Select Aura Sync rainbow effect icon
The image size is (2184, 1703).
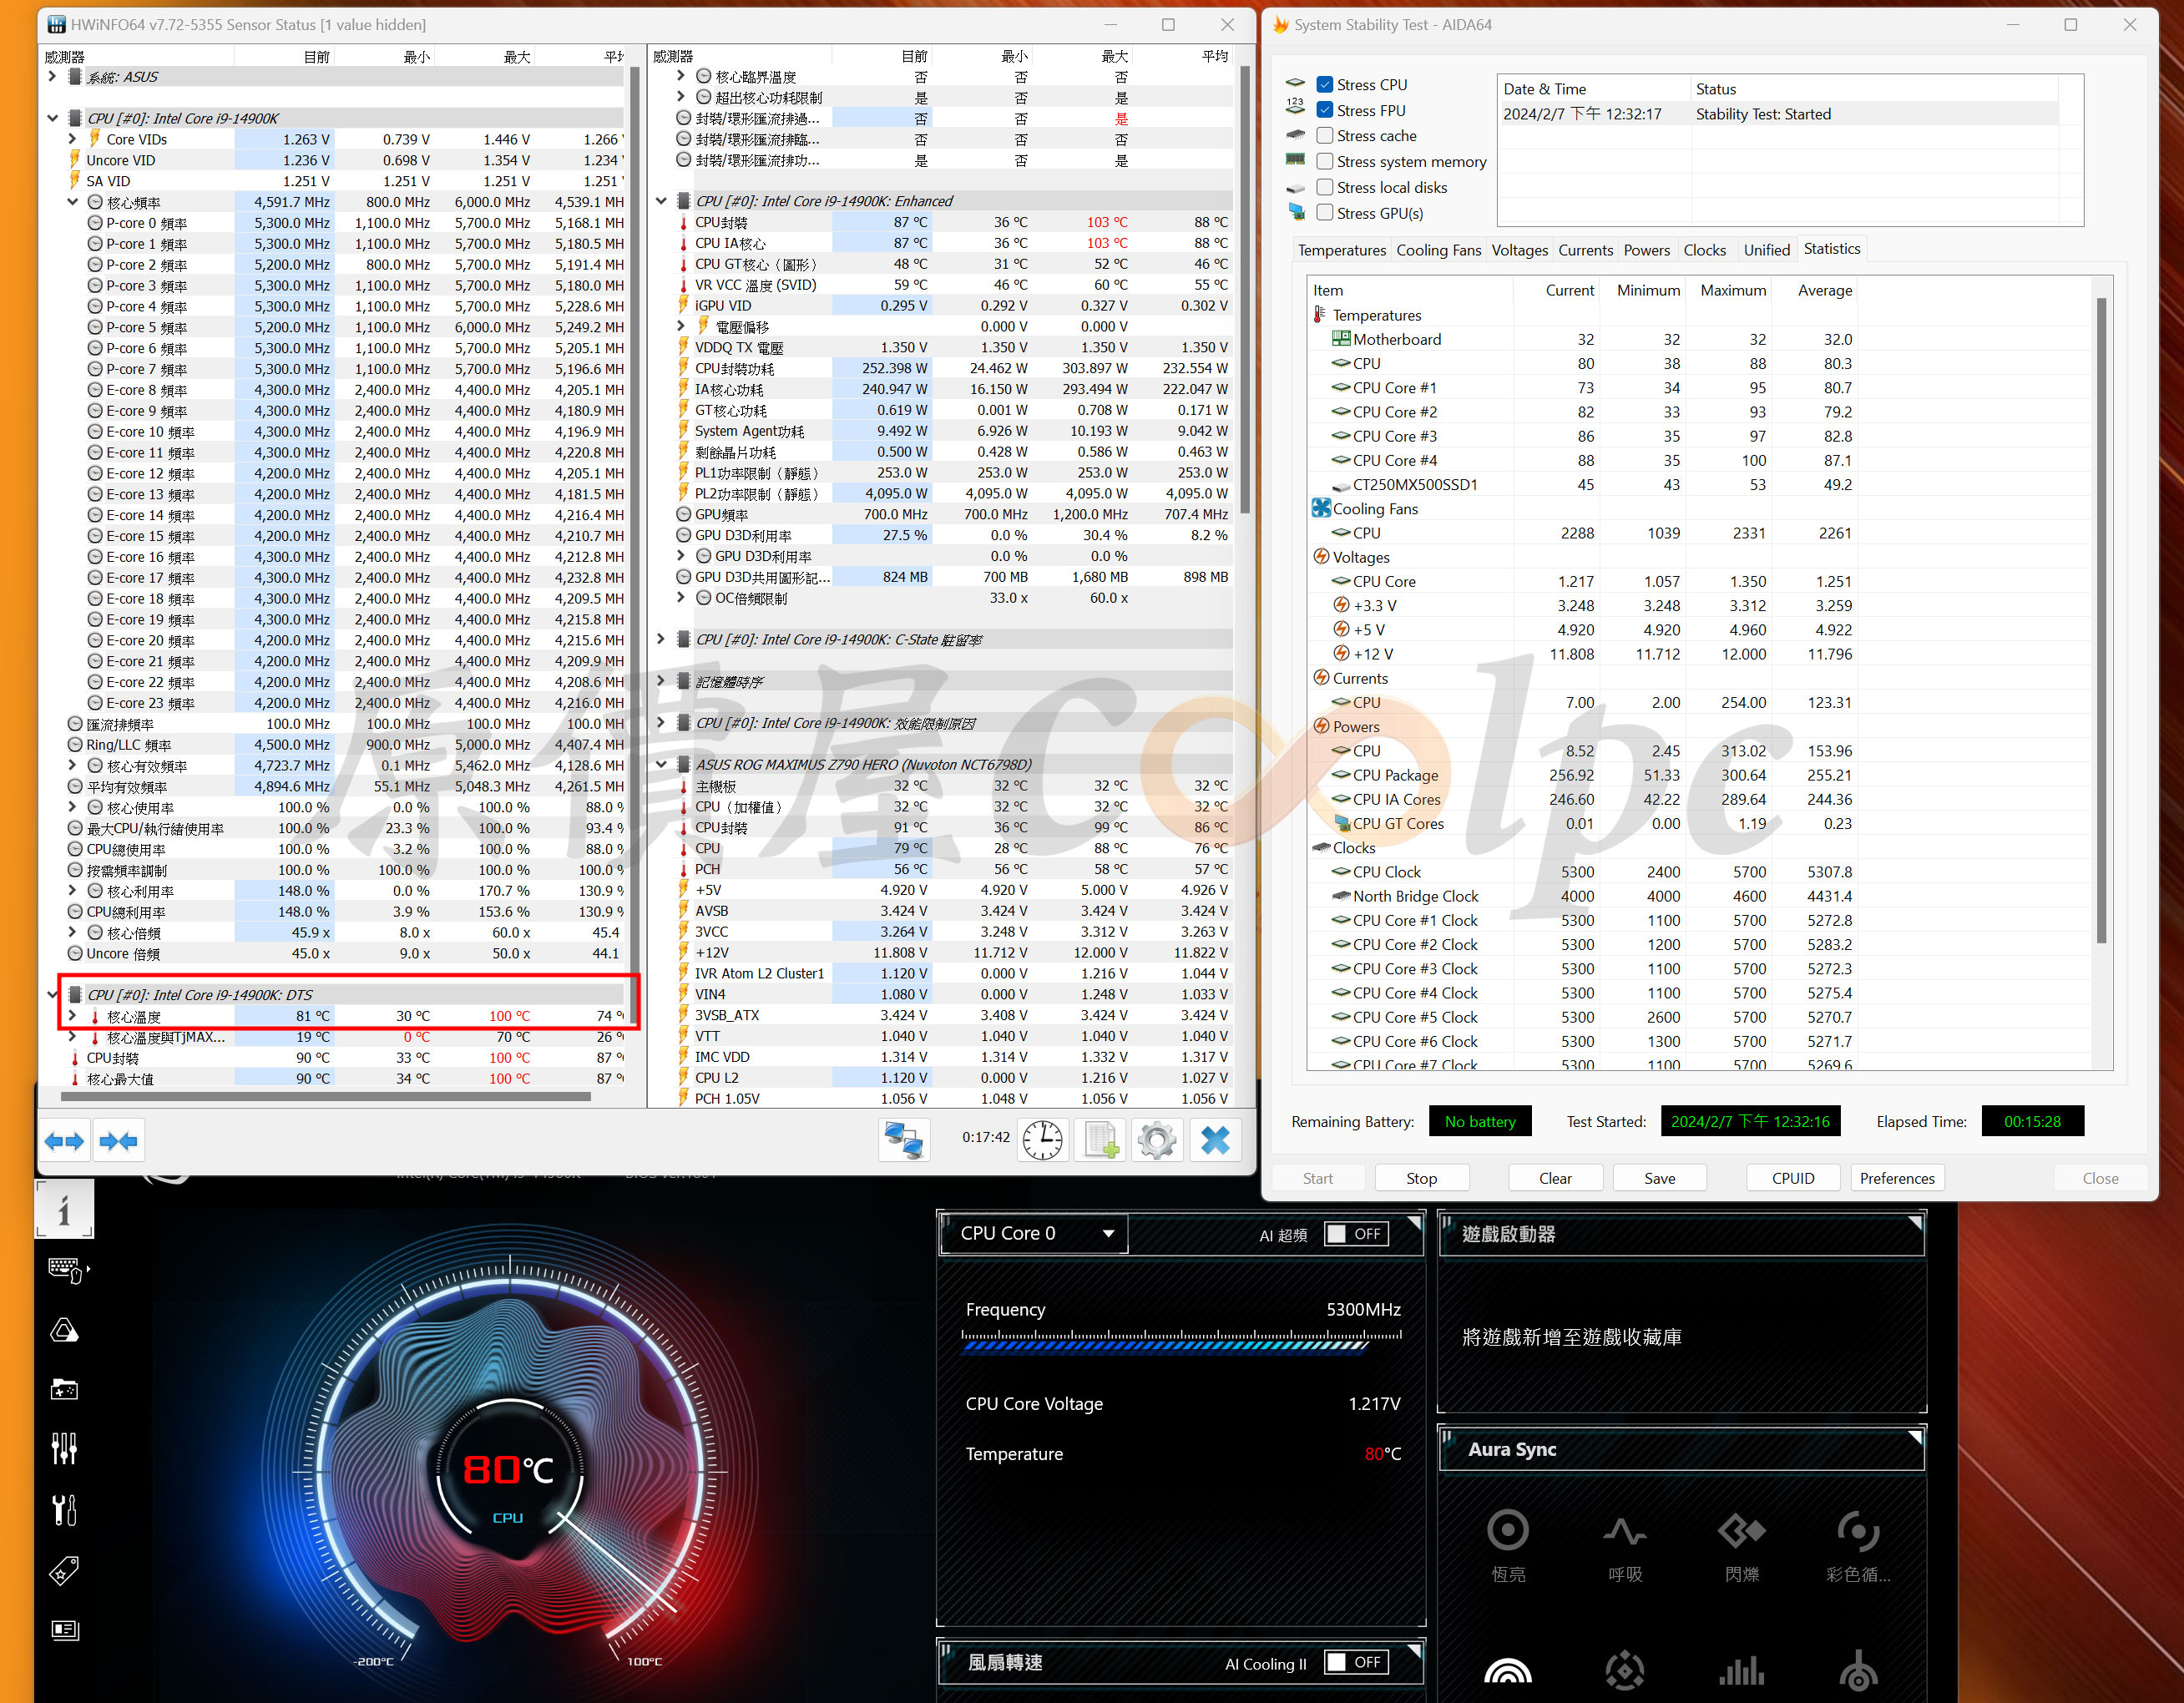pos(1508,1671)
